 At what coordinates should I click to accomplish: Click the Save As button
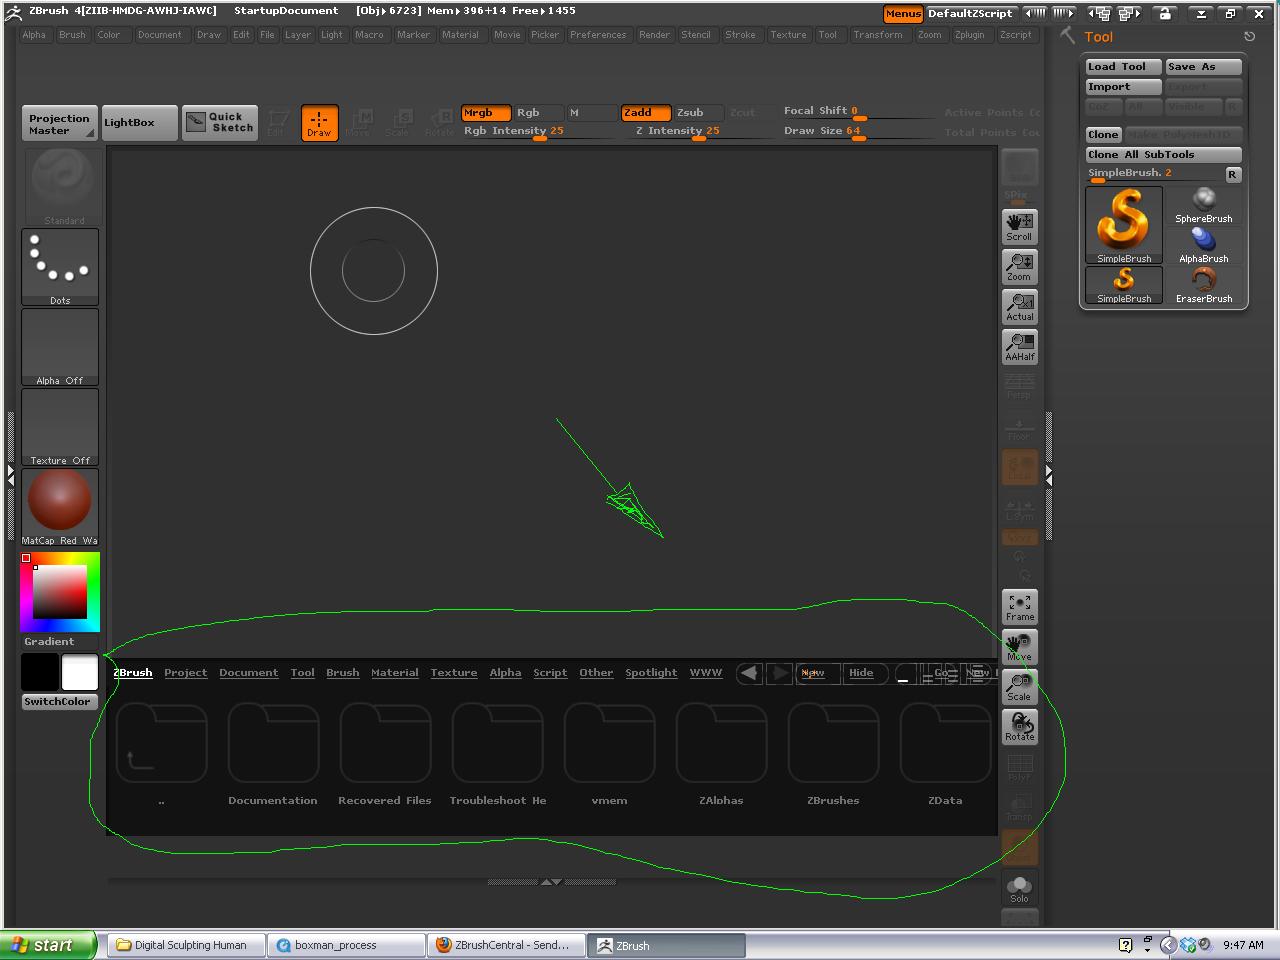coord(1204,67)
